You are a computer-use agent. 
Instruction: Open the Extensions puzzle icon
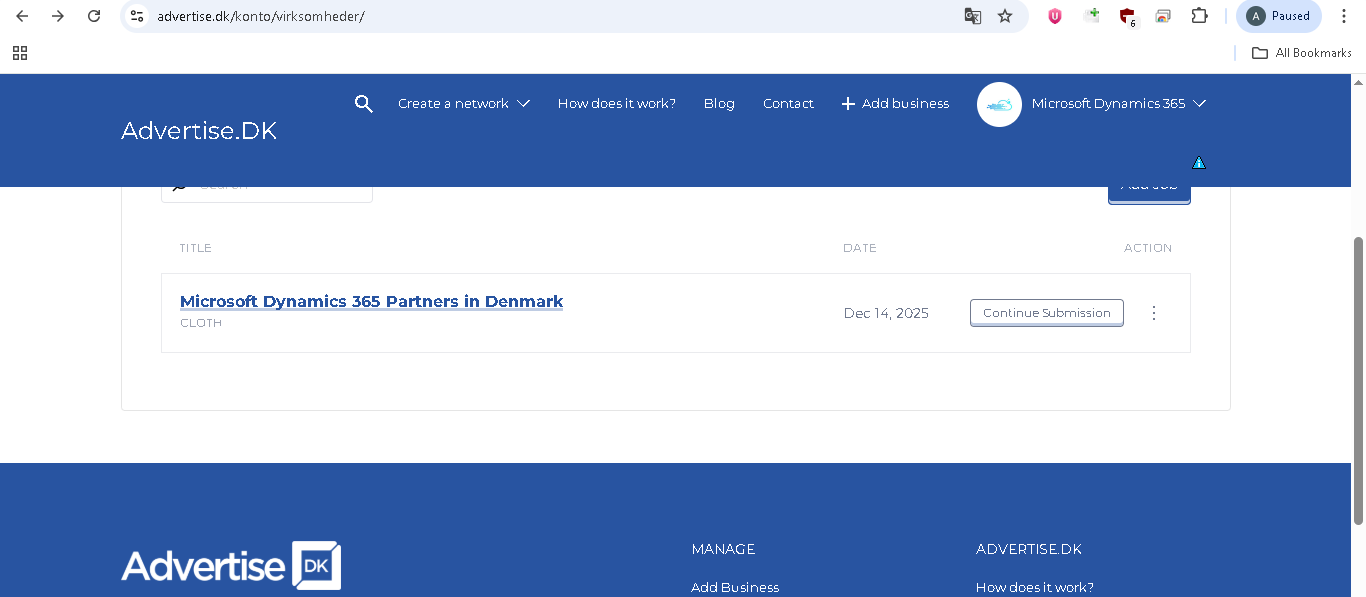1199,16
